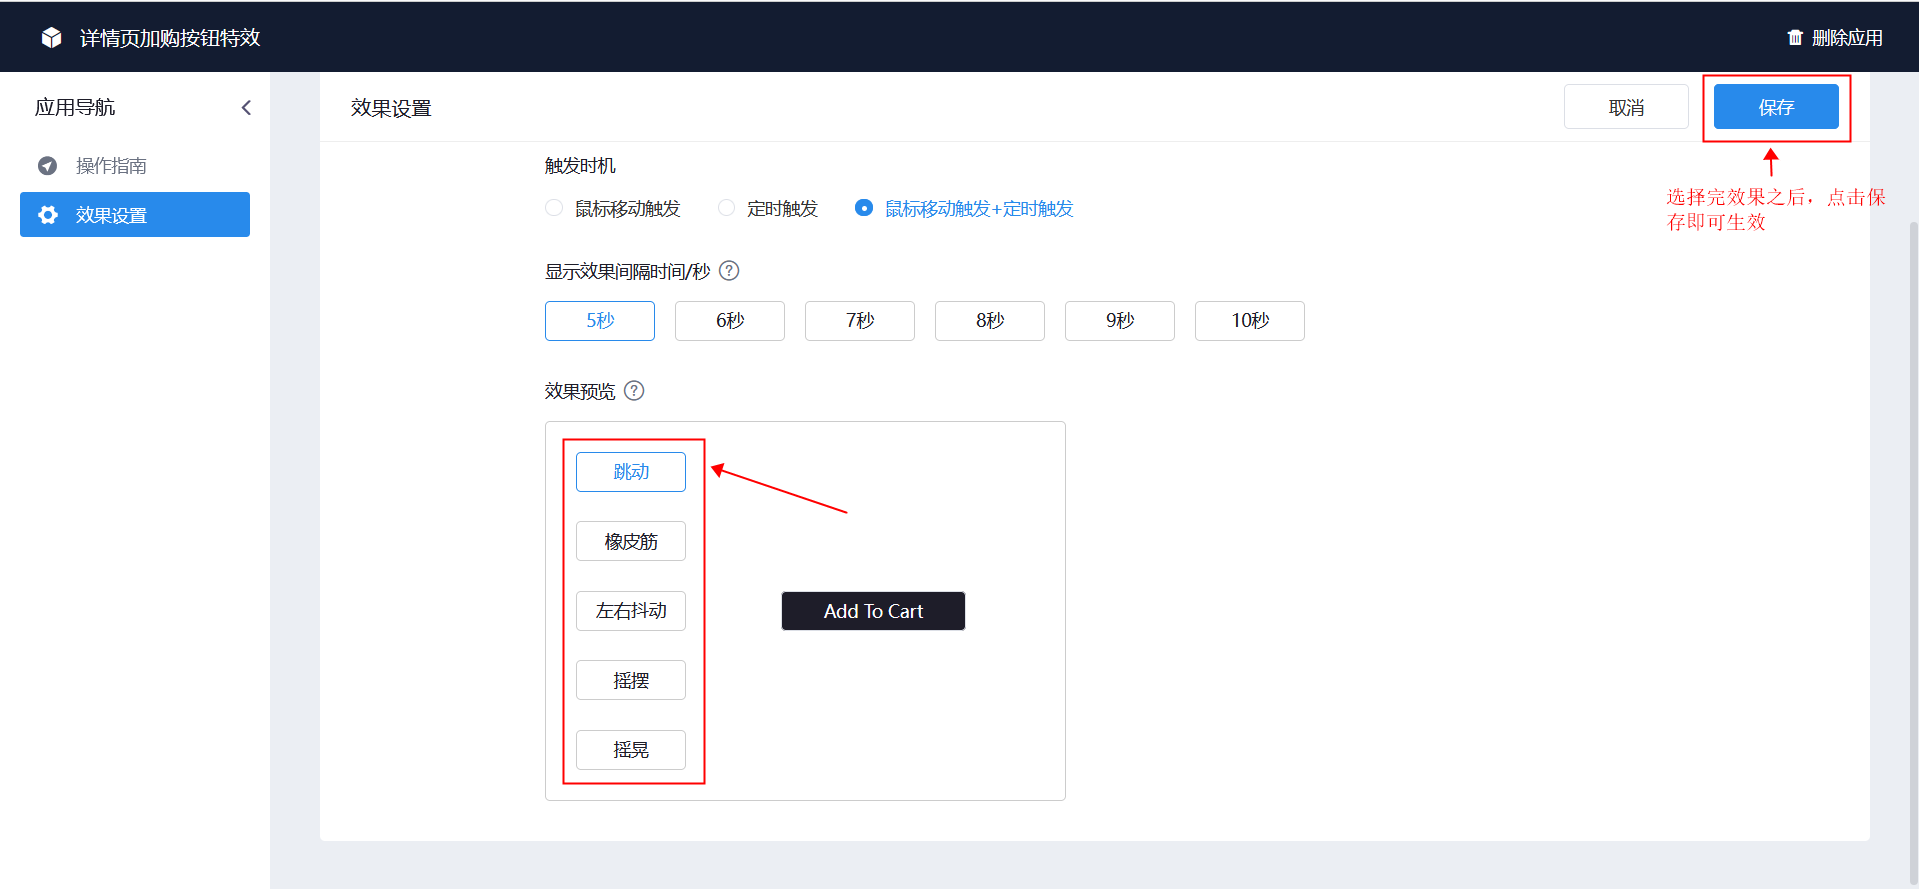Choose the 7秒 interval option
Screen dimensions: 1919x889
tap(860, 321)
